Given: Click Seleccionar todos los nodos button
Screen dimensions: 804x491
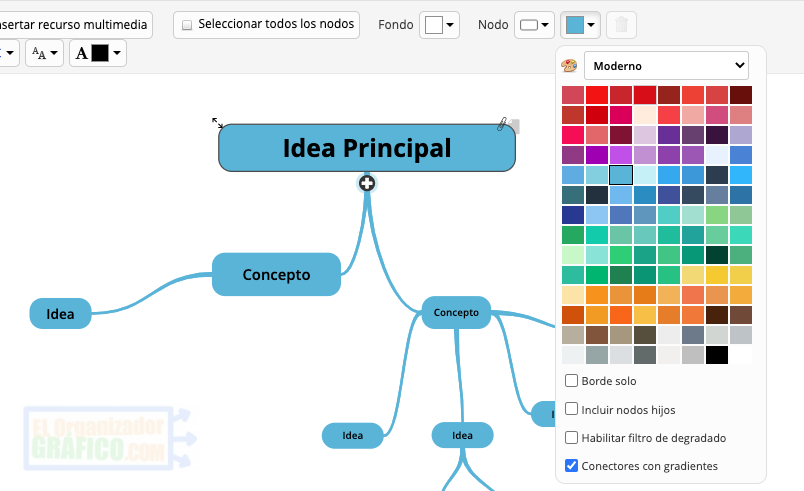Looking at the screenshot, I should coord(267,24).
